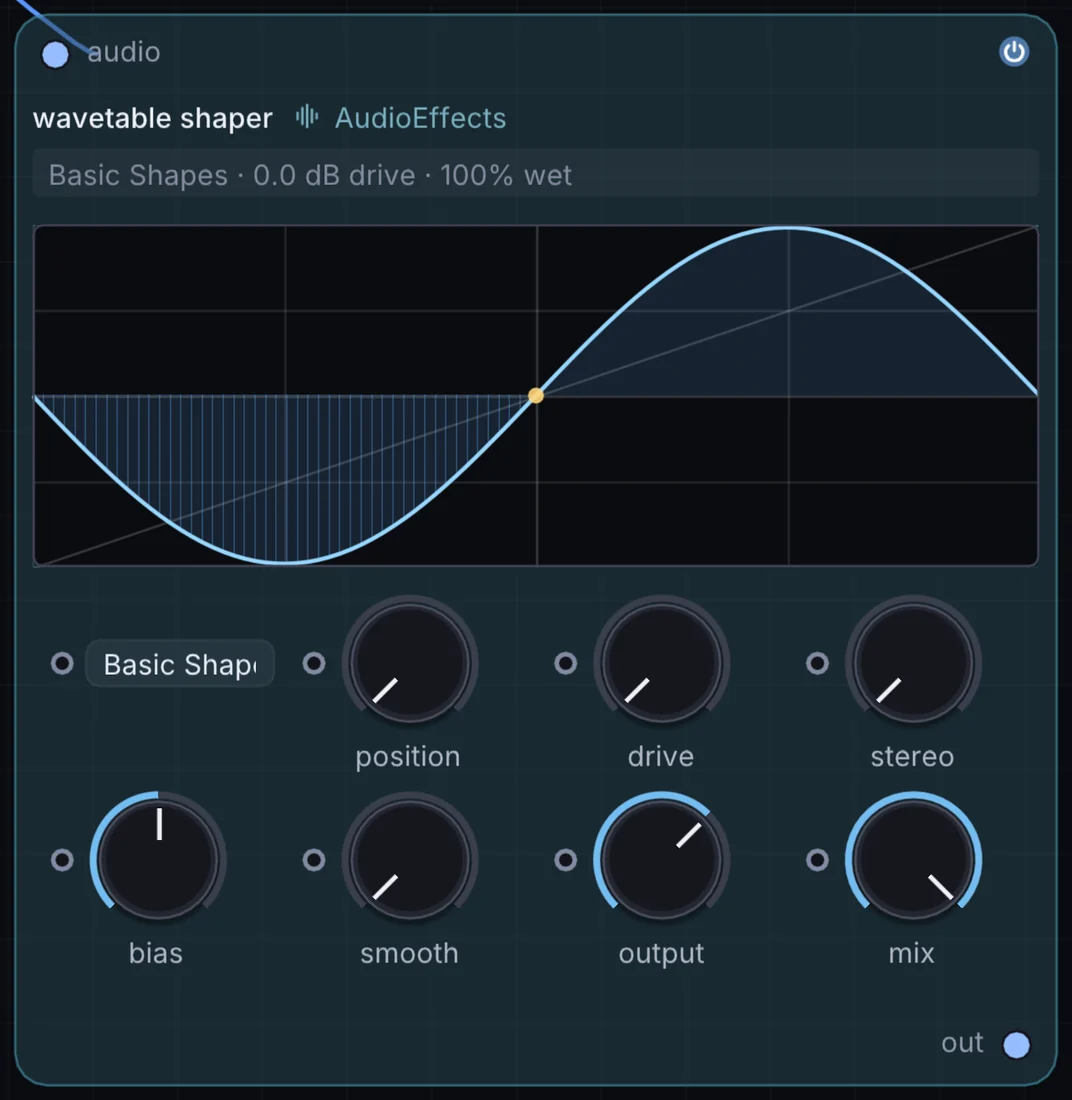The width and height of the screenshot is (1072, 1100).
Task: Click the Basic Shapes summary bar
Action: coord(535,174)
